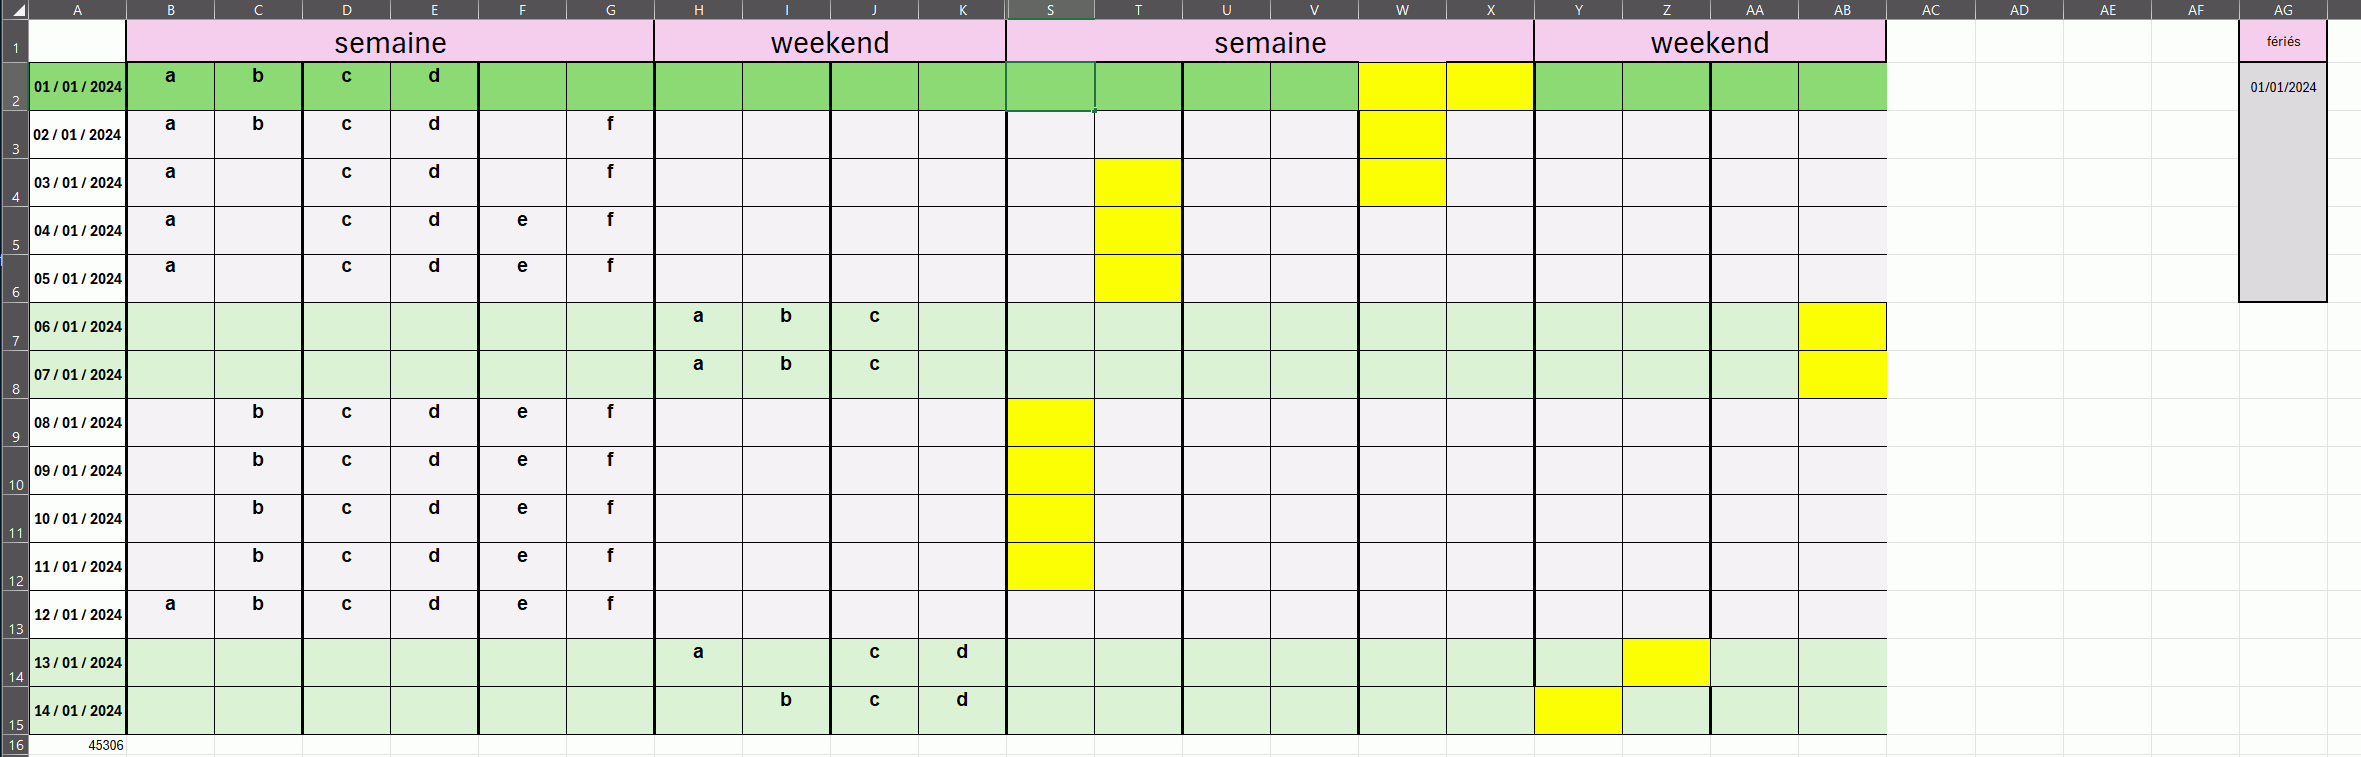
Task: Select the first semaine header above columns B–G
Action: coord(390,42)
